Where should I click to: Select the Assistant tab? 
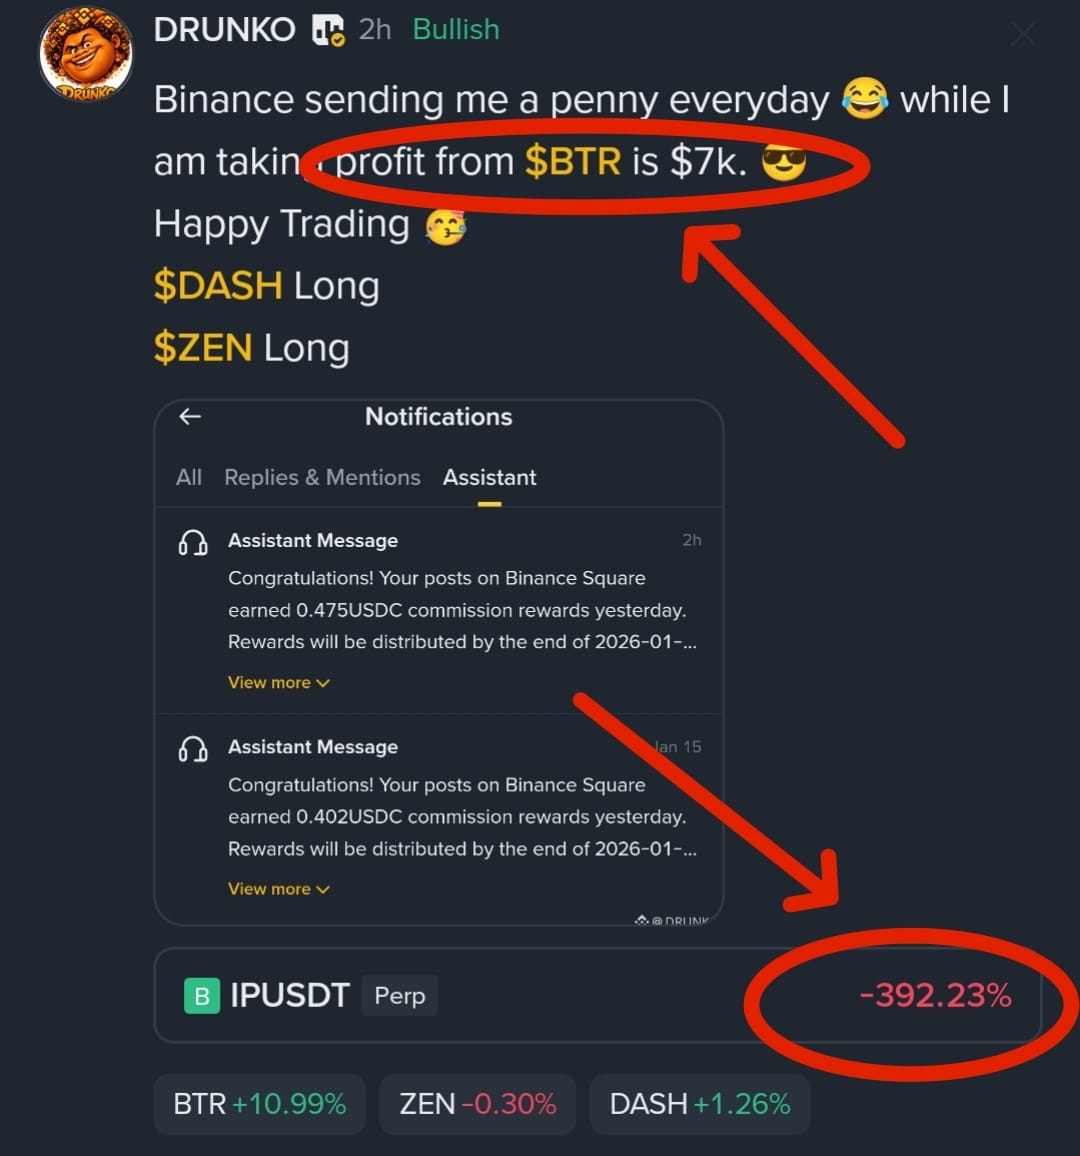[490, 478]
